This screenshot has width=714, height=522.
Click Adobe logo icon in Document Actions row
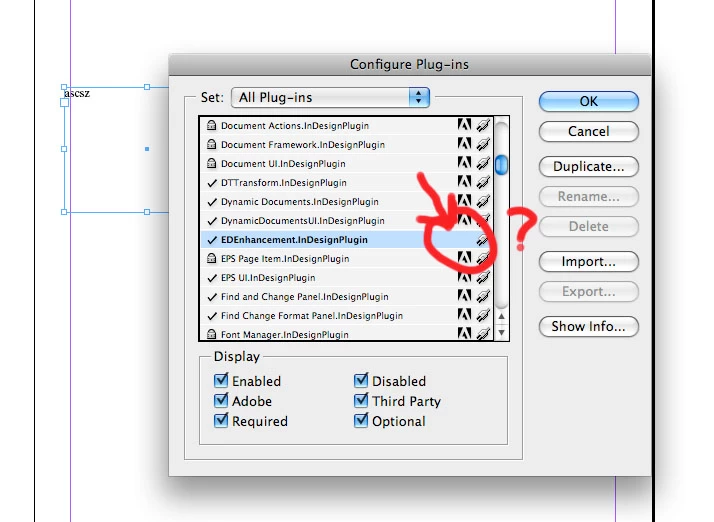coord(464,124)
